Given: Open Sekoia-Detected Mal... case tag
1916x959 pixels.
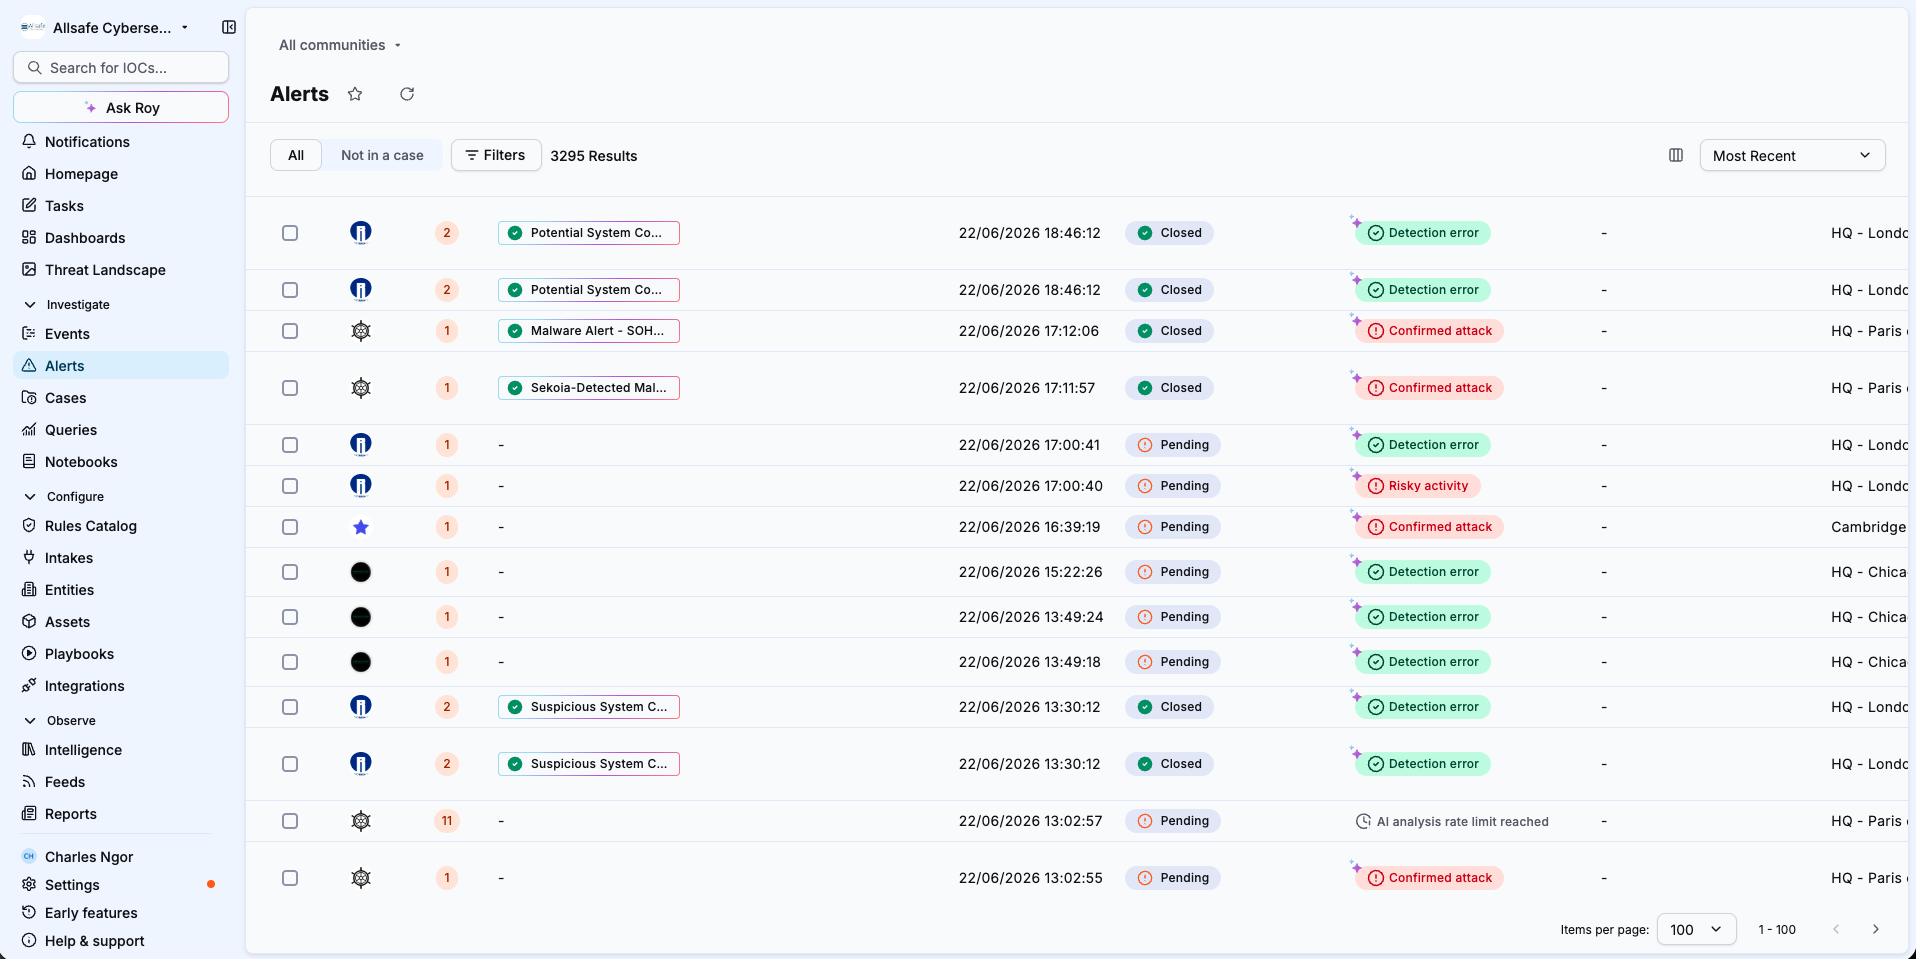Looking at the screenshot, I should click(x=589, y=388).
